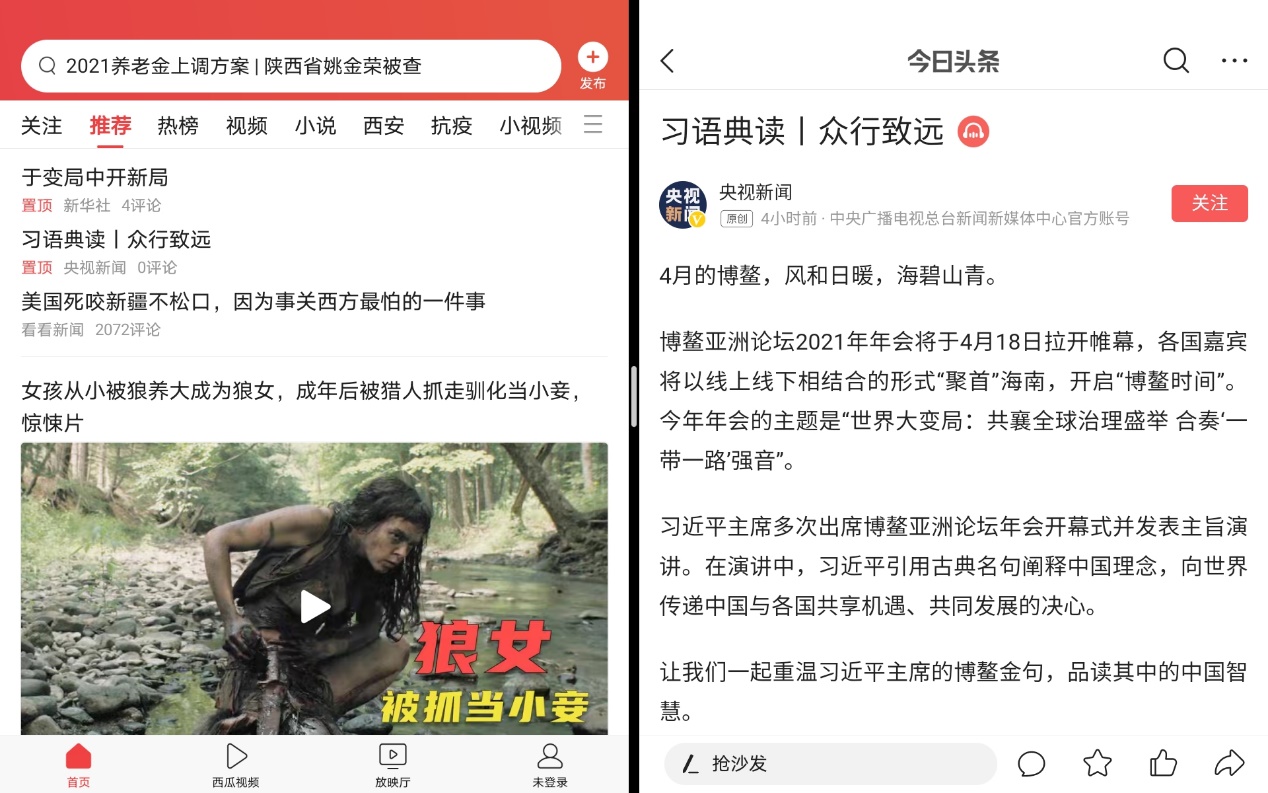Image resolution: width=1268 pixels, height=793 pixels.
Task: Share the article with the arrow icon
Action: pyautogui.click(x=1229, y=764)
